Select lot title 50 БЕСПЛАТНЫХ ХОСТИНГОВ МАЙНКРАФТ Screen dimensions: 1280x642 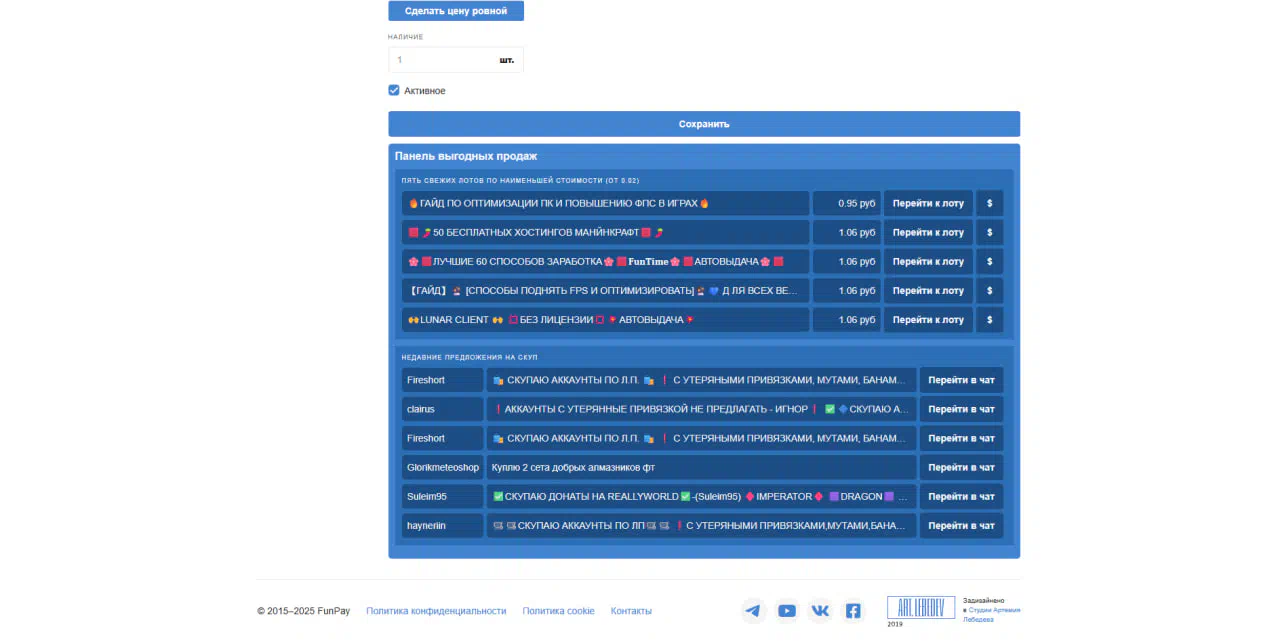(606, 232)
